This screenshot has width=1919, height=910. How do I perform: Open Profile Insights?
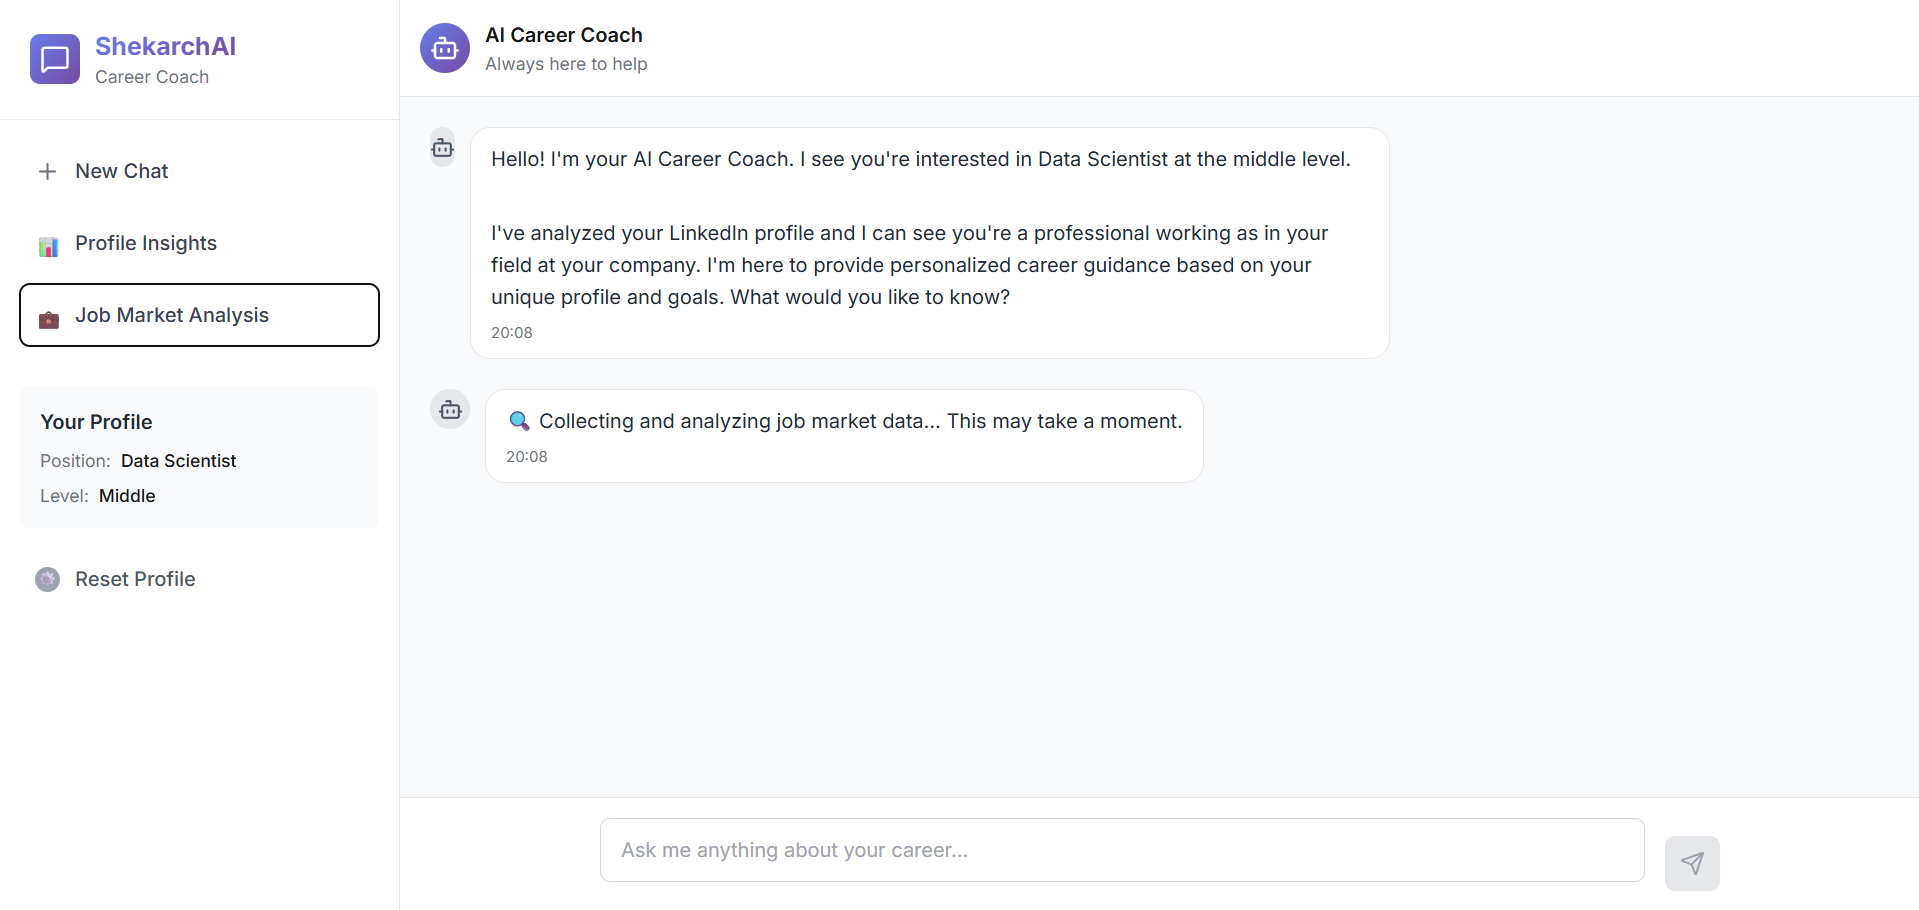146,243
